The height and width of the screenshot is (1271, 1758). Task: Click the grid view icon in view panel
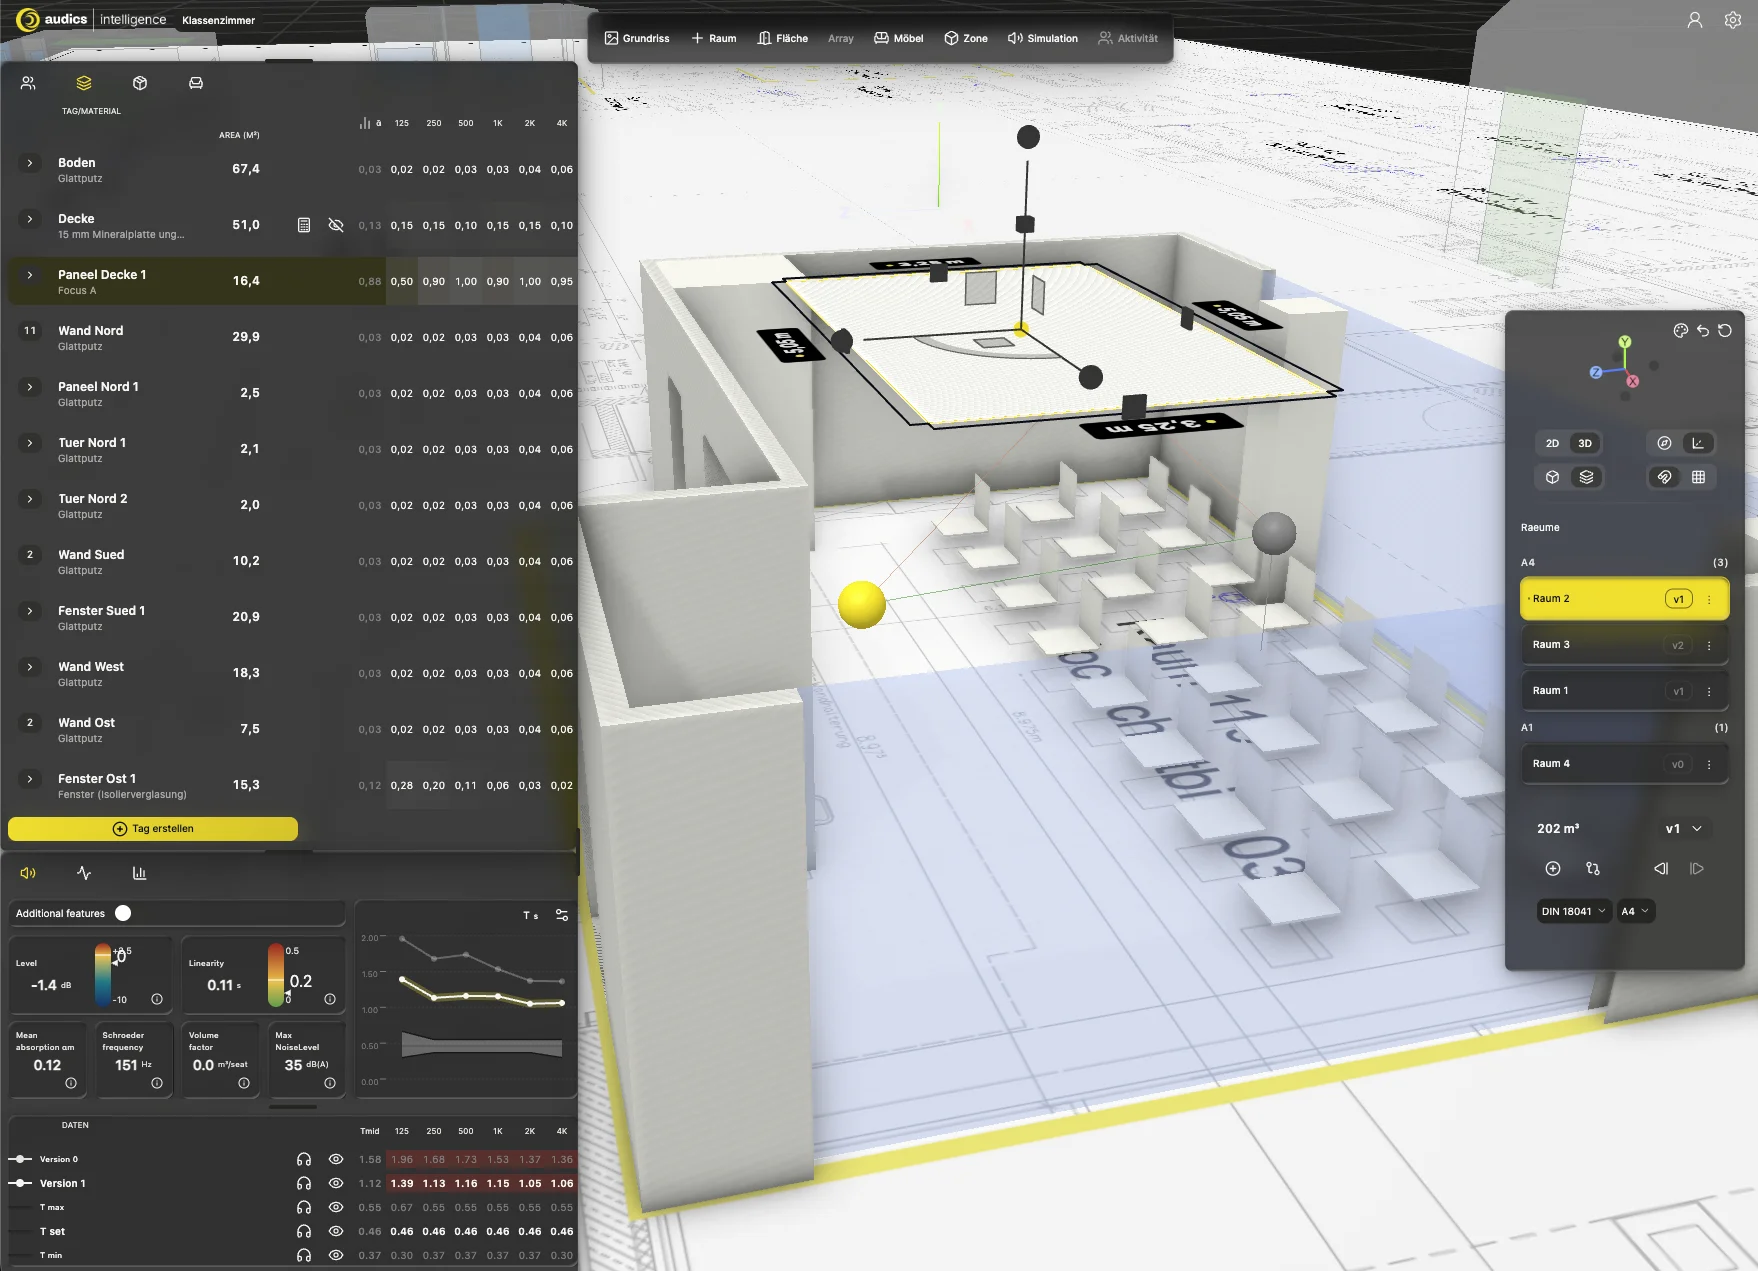point(1698,477)
